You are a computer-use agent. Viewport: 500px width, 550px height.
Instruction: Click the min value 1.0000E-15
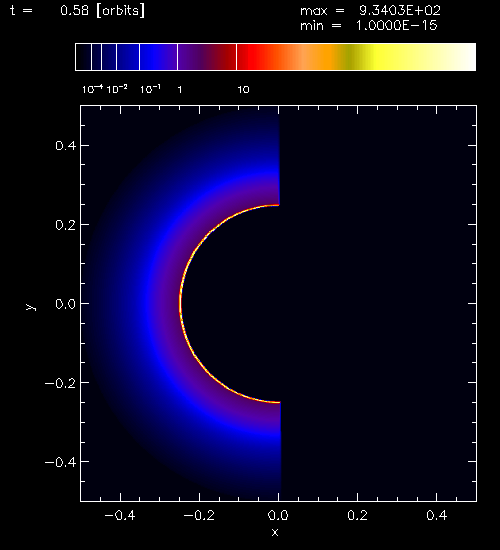click(x=397, y=26)
